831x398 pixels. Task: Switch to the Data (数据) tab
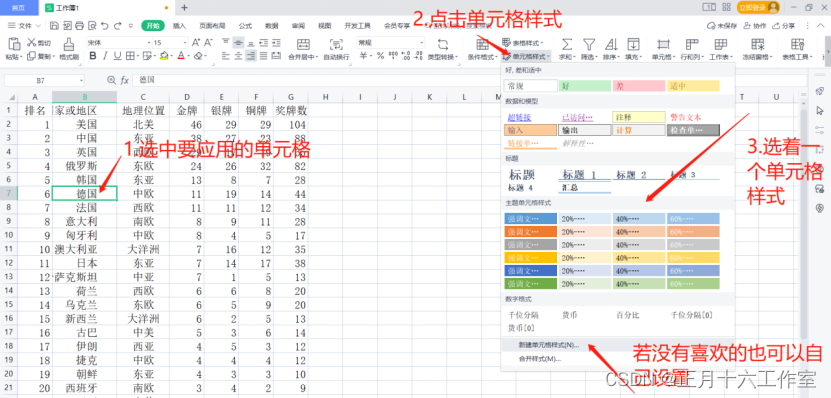pyautogui.click(x=272, y=25)
